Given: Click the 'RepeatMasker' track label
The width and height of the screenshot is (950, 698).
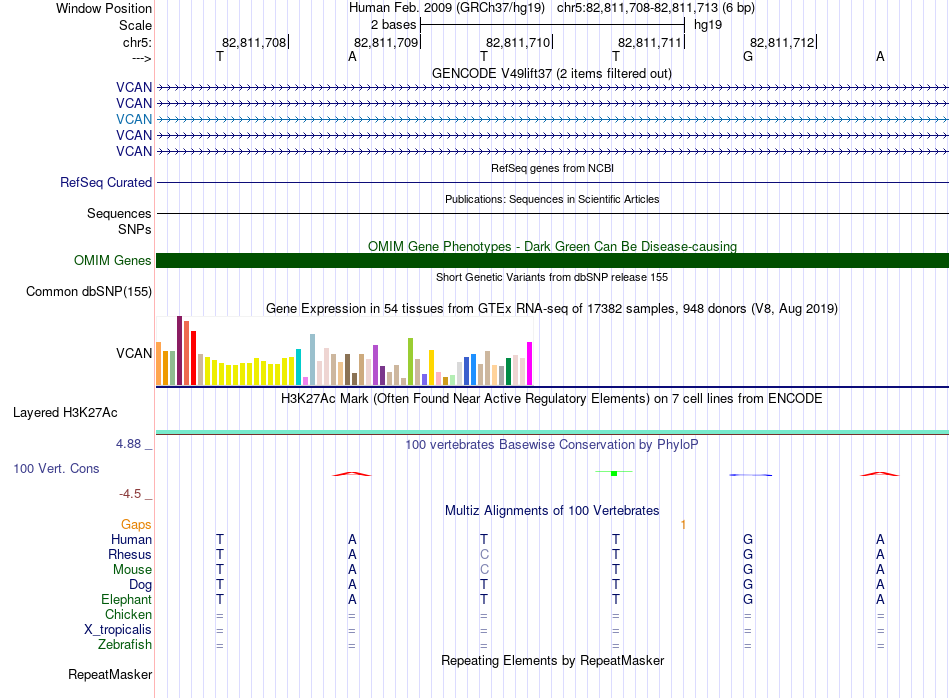Looking at the screenshot, I should [x=110, y=674].
